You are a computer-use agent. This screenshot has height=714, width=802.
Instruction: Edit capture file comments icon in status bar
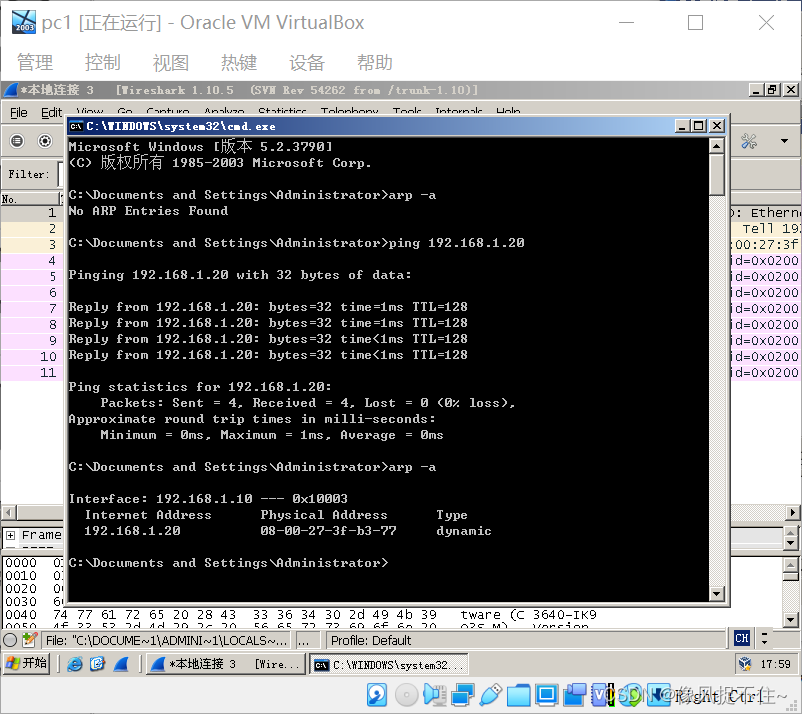click(x=30, y=640)
